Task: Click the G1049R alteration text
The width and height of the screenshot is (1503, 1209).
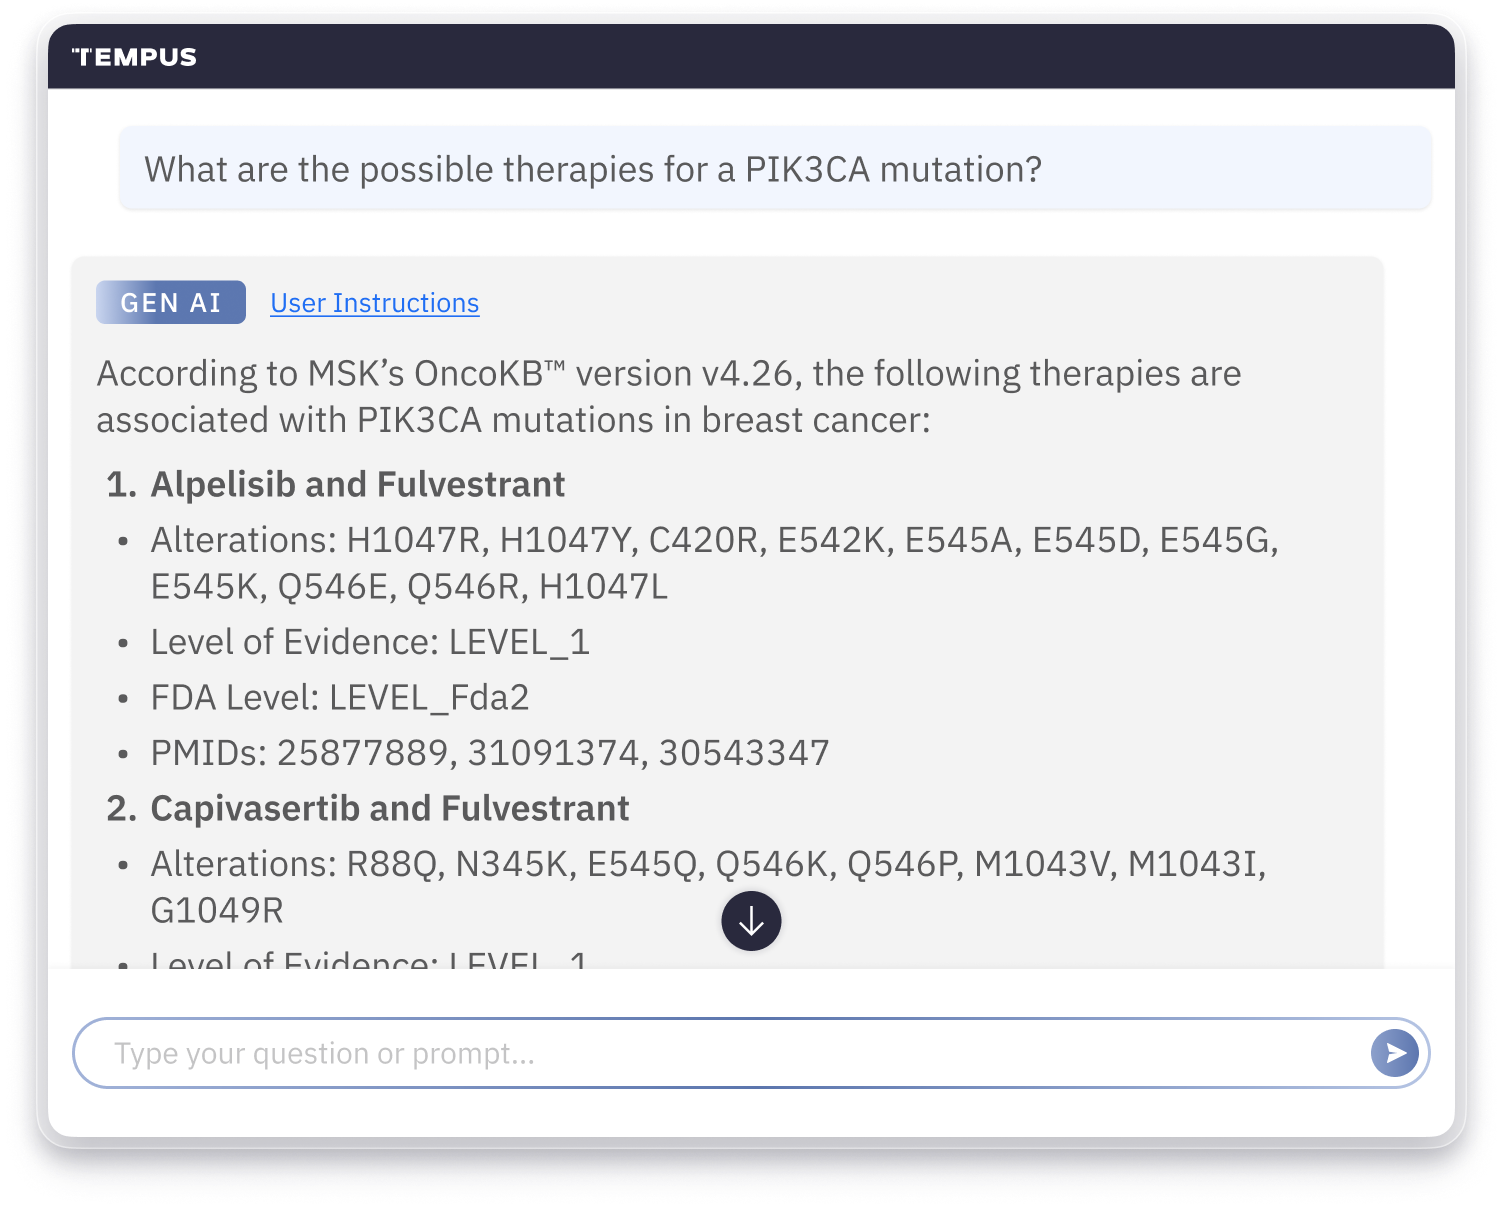Action: point(217,911)
